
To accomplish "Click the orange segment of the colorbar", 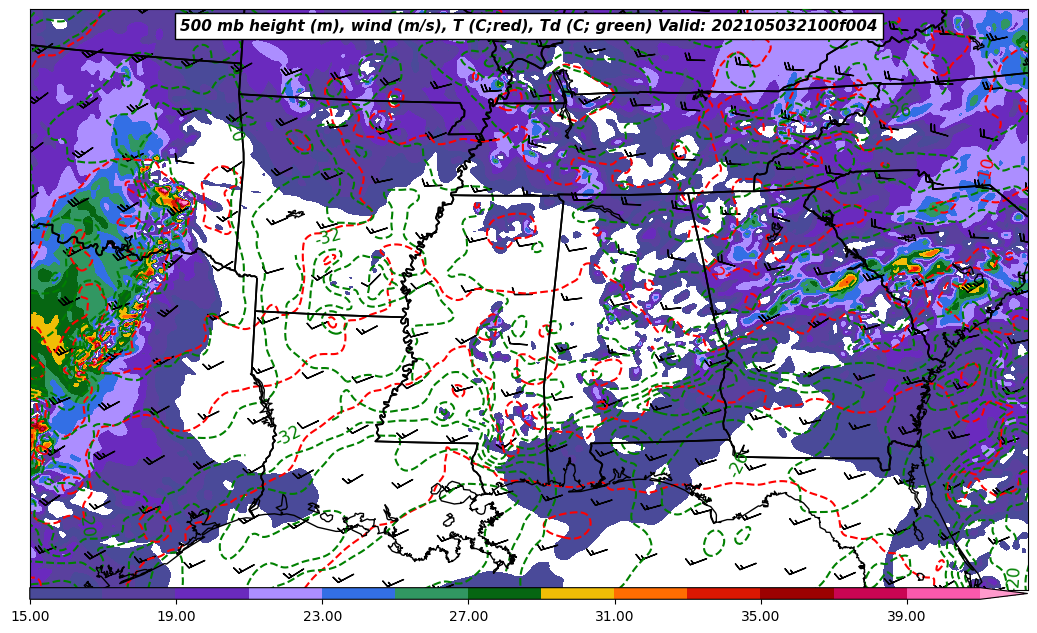I will pyautogui.click(x=650, y=593).
